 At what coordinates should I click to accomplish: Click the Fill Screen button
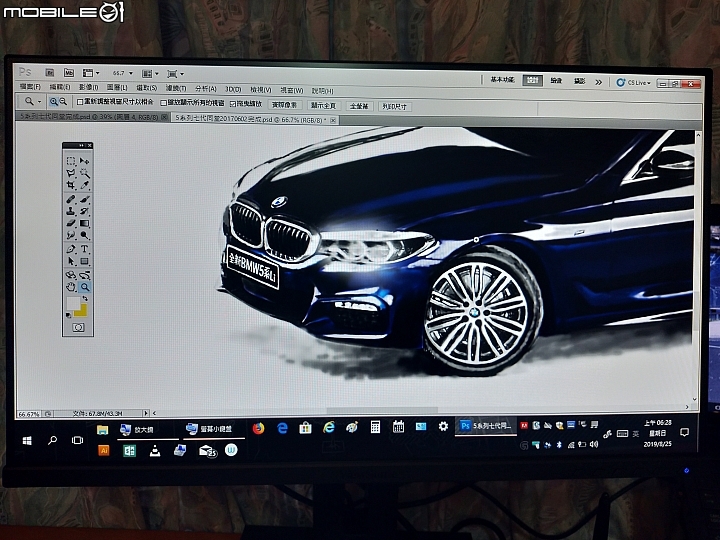click(359, 106)
